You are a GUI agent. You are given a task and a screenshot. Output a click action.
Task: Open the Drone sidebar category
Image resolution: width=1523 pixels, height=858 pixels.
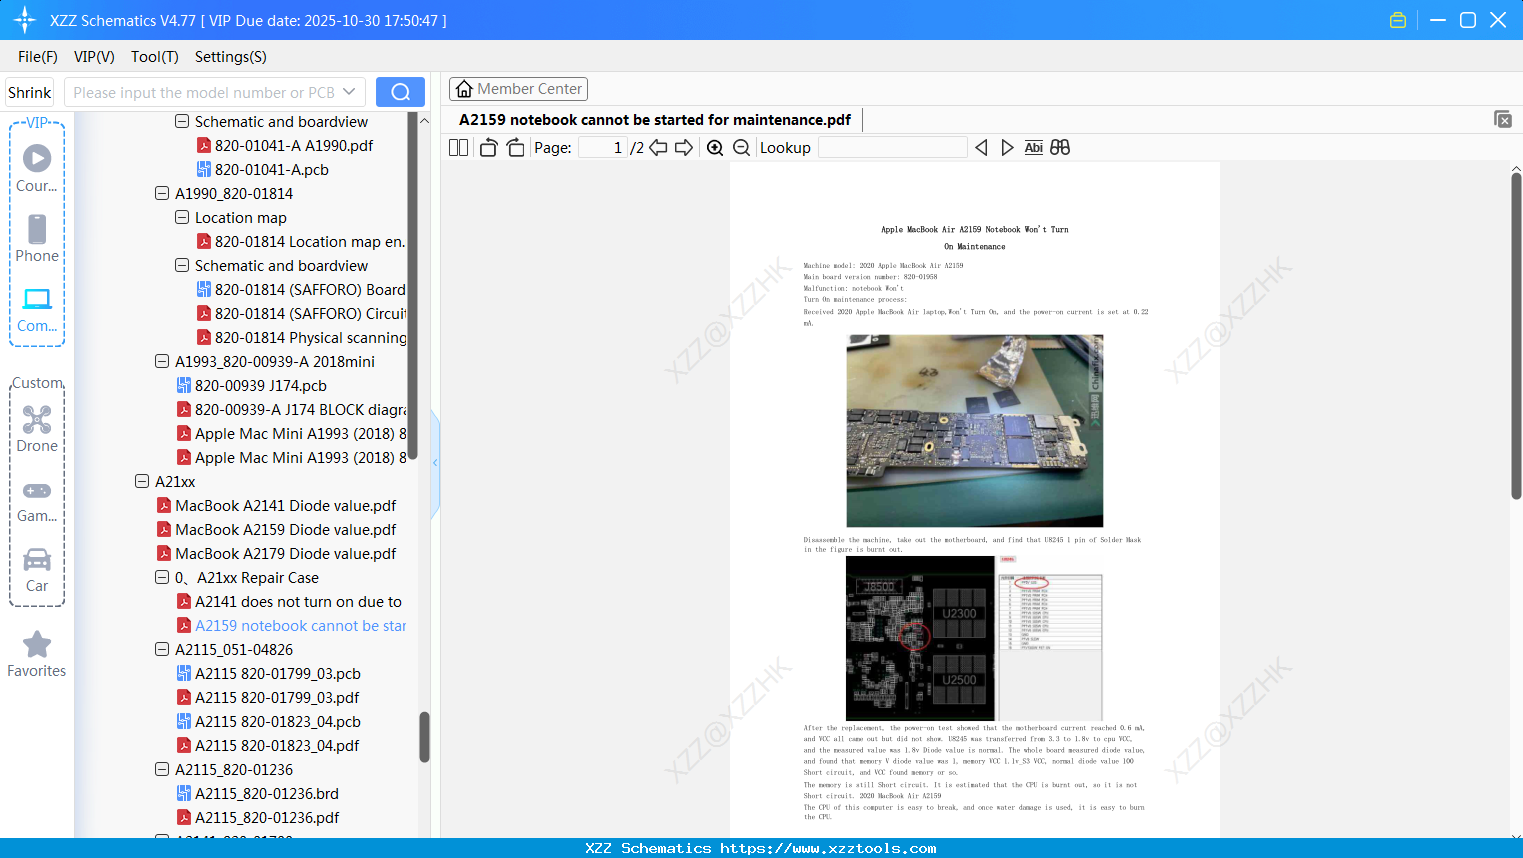37,429
